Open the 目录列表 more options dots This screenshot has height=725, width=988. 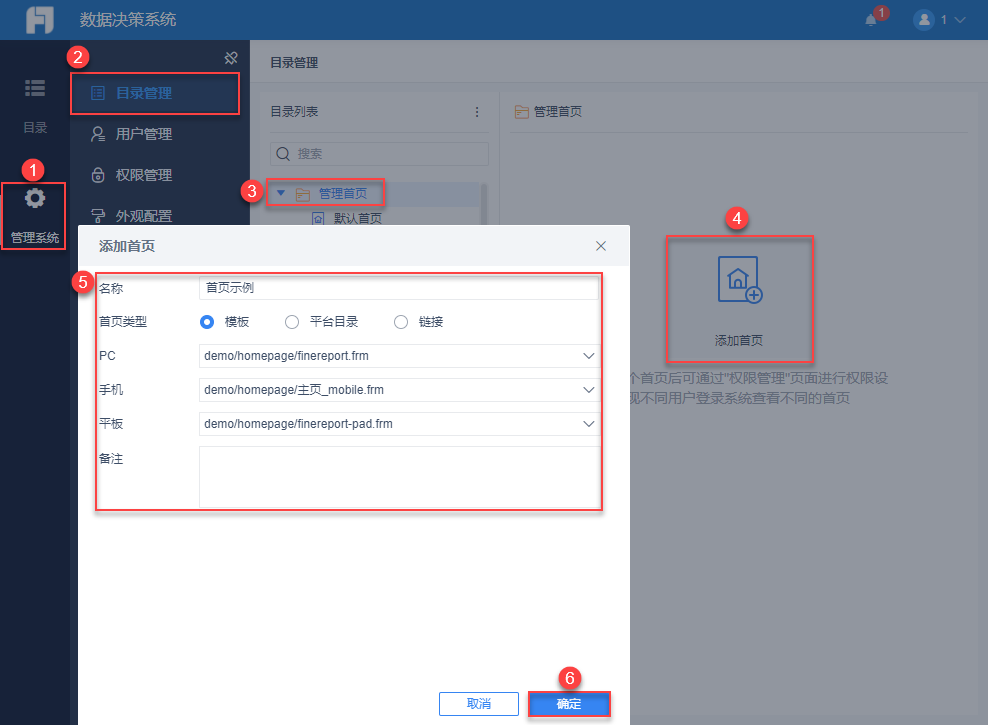pos(477,112)
